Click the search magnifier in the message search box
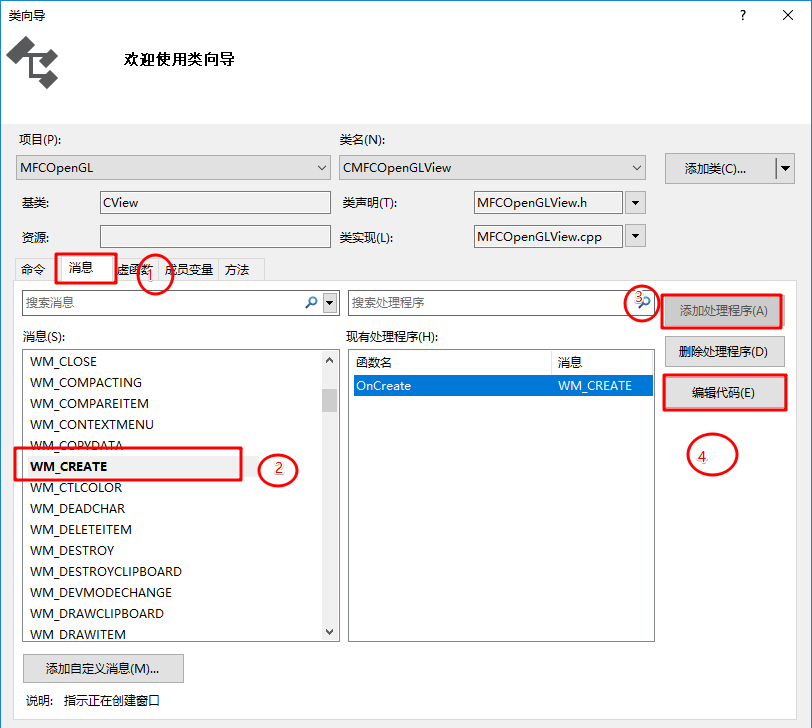 pos(312,303)
